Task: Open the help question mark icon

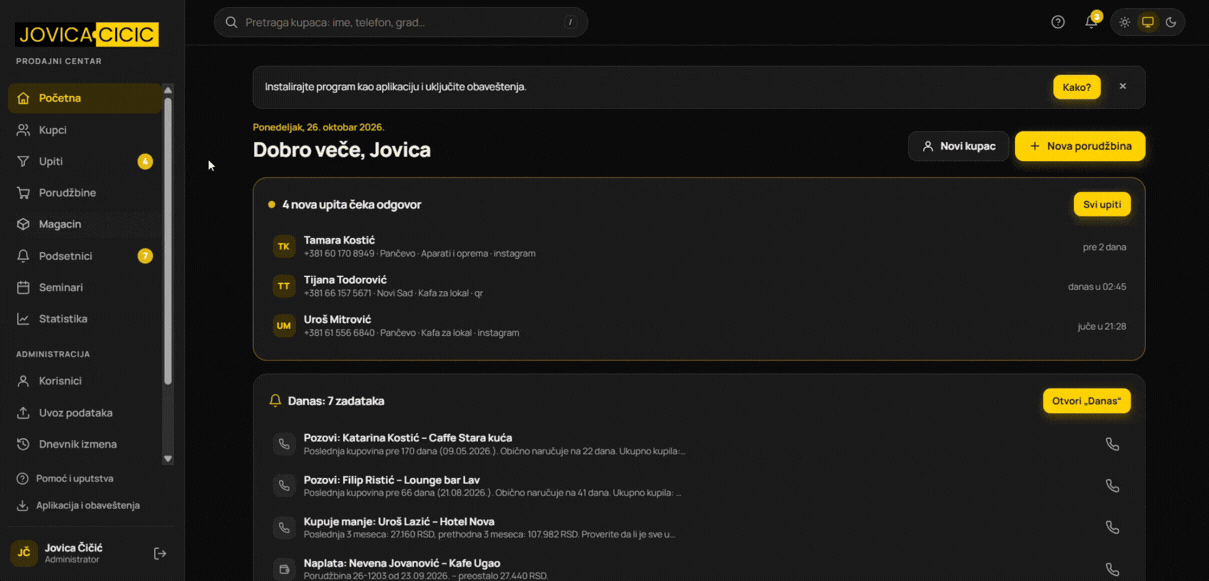Action: (x=1058, y=22)
